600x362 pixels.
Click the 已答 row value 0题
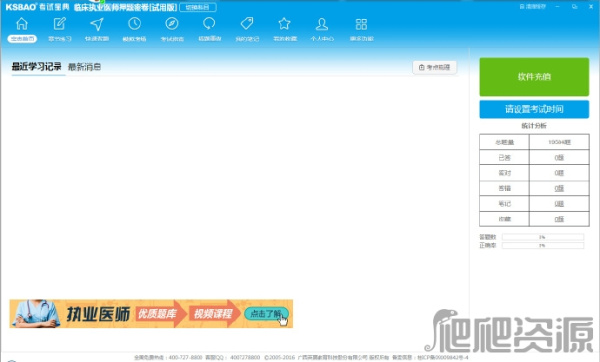559,158
